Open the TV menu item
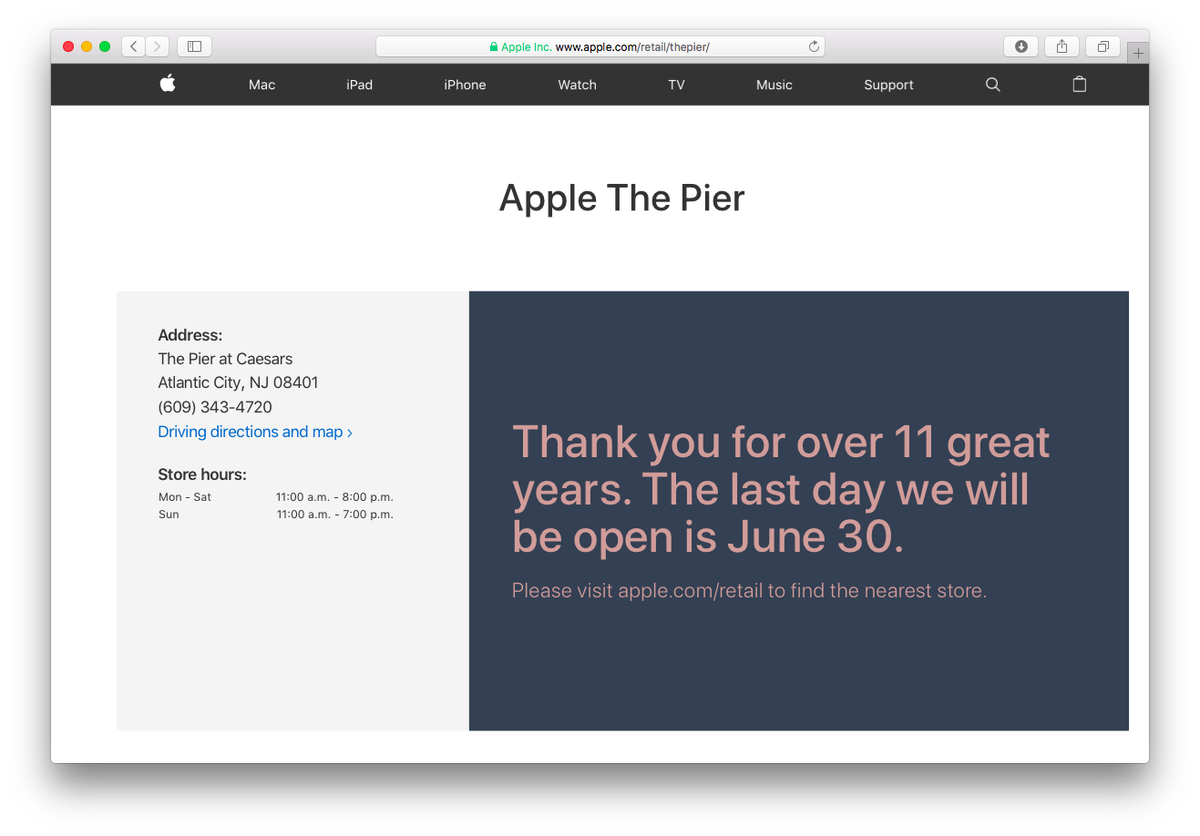The width and height of the screenshot is (1200, 836). click(x=677, y=85)
